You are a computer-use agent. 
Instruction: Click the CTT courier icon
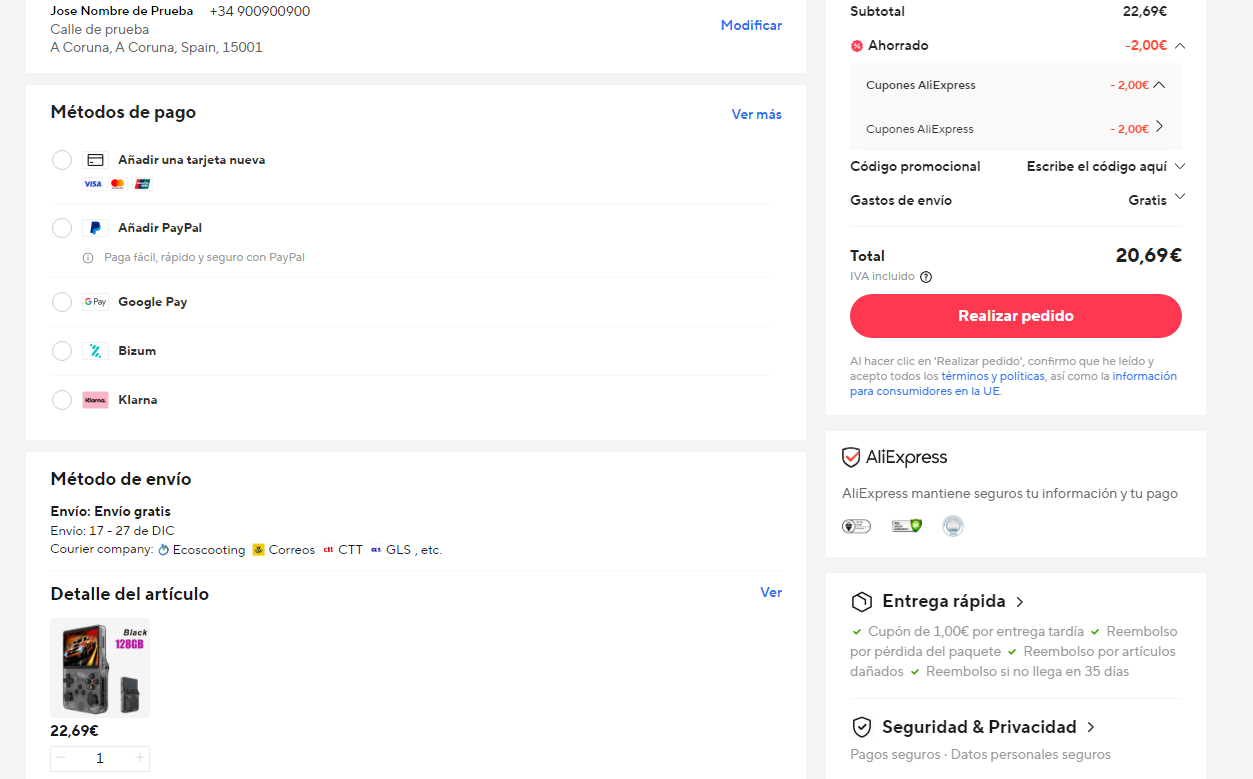(x=328, y=550)
